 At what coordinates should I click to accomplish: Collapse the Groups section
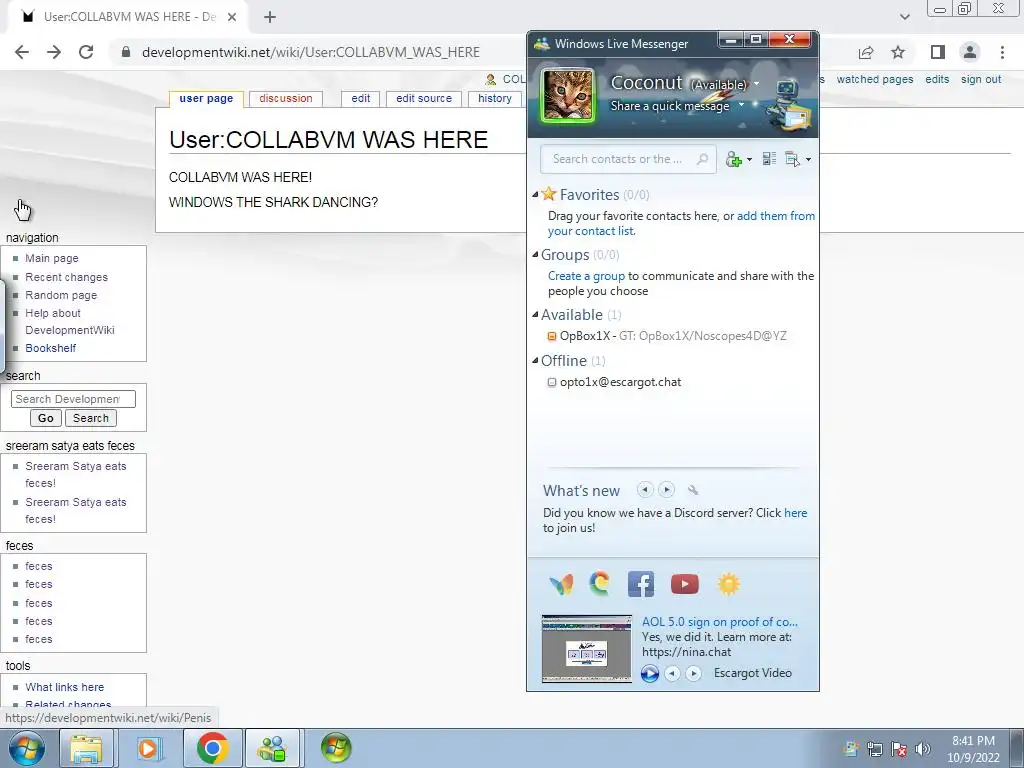(536, 255)
